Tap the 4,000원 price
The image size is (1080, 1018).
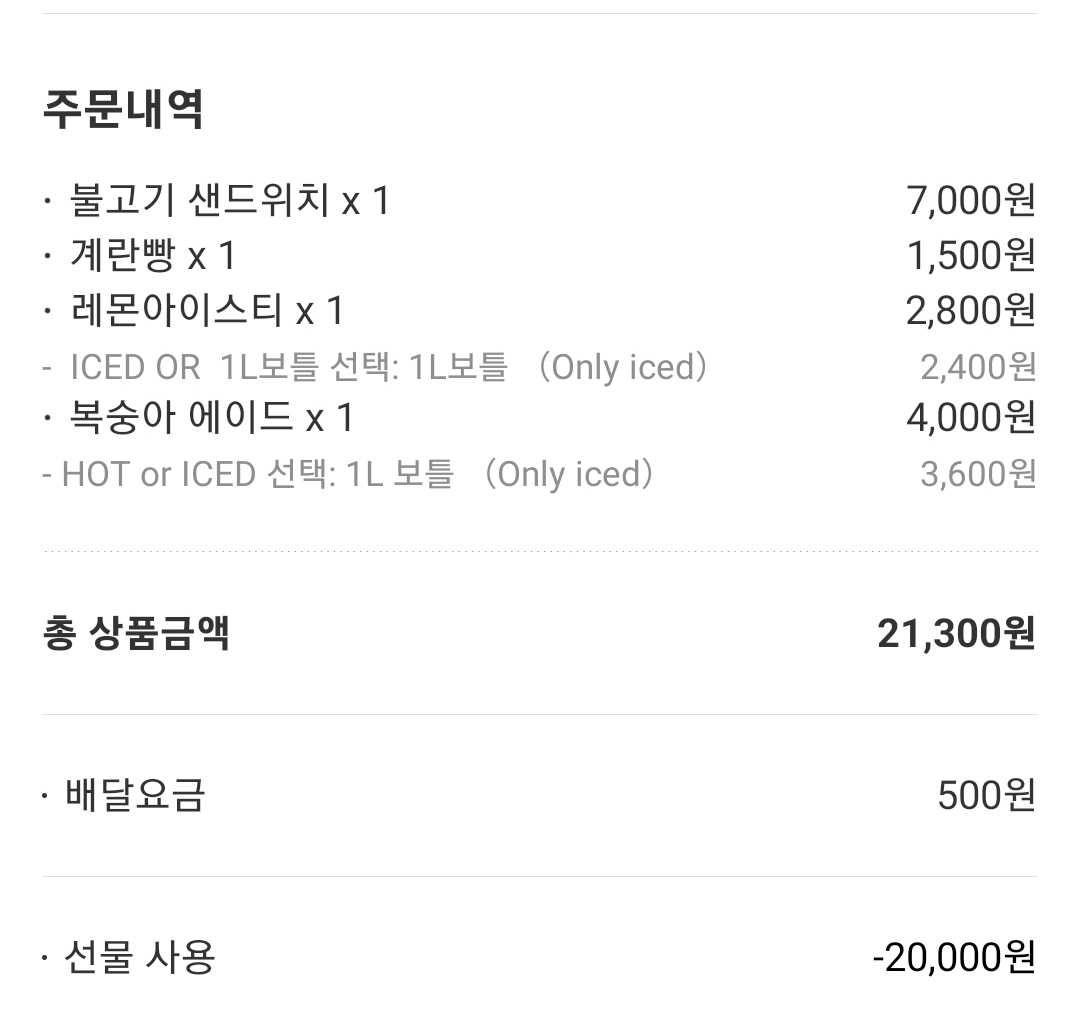pos(971,417)
